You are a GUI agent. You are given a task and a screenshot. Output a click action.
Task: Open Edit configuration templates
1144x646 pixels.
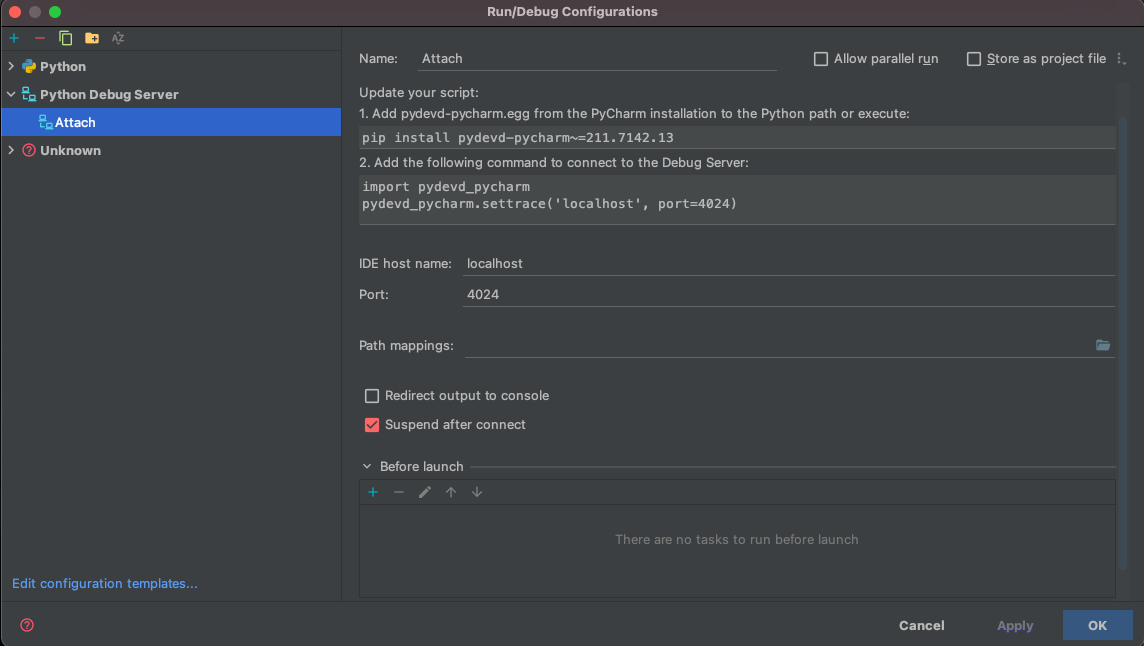coord(104,583)
